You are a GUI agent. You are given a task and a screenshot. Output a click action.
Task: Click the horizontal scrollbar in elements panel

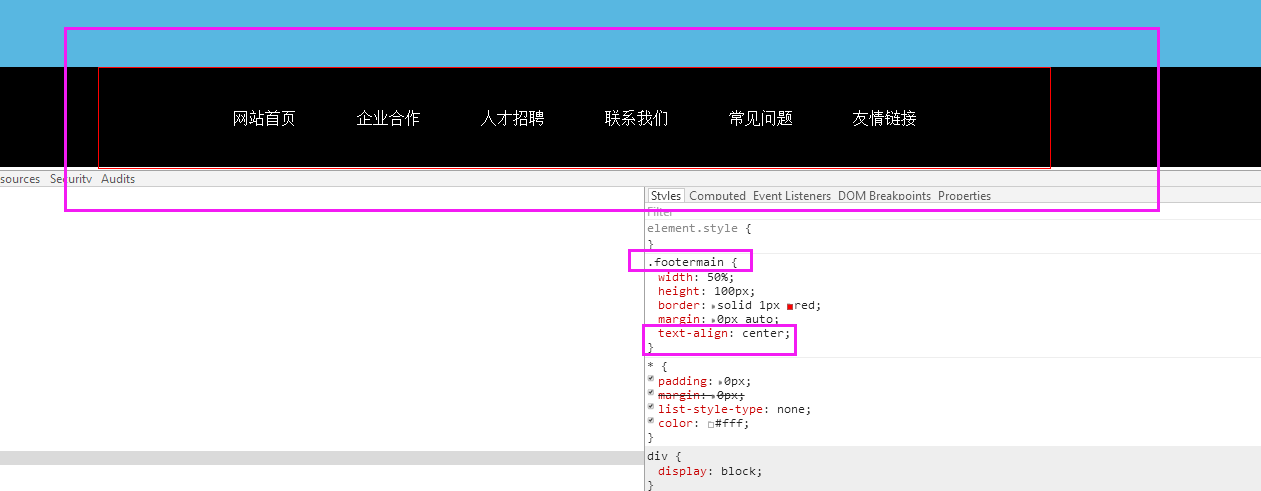(322, 458)
